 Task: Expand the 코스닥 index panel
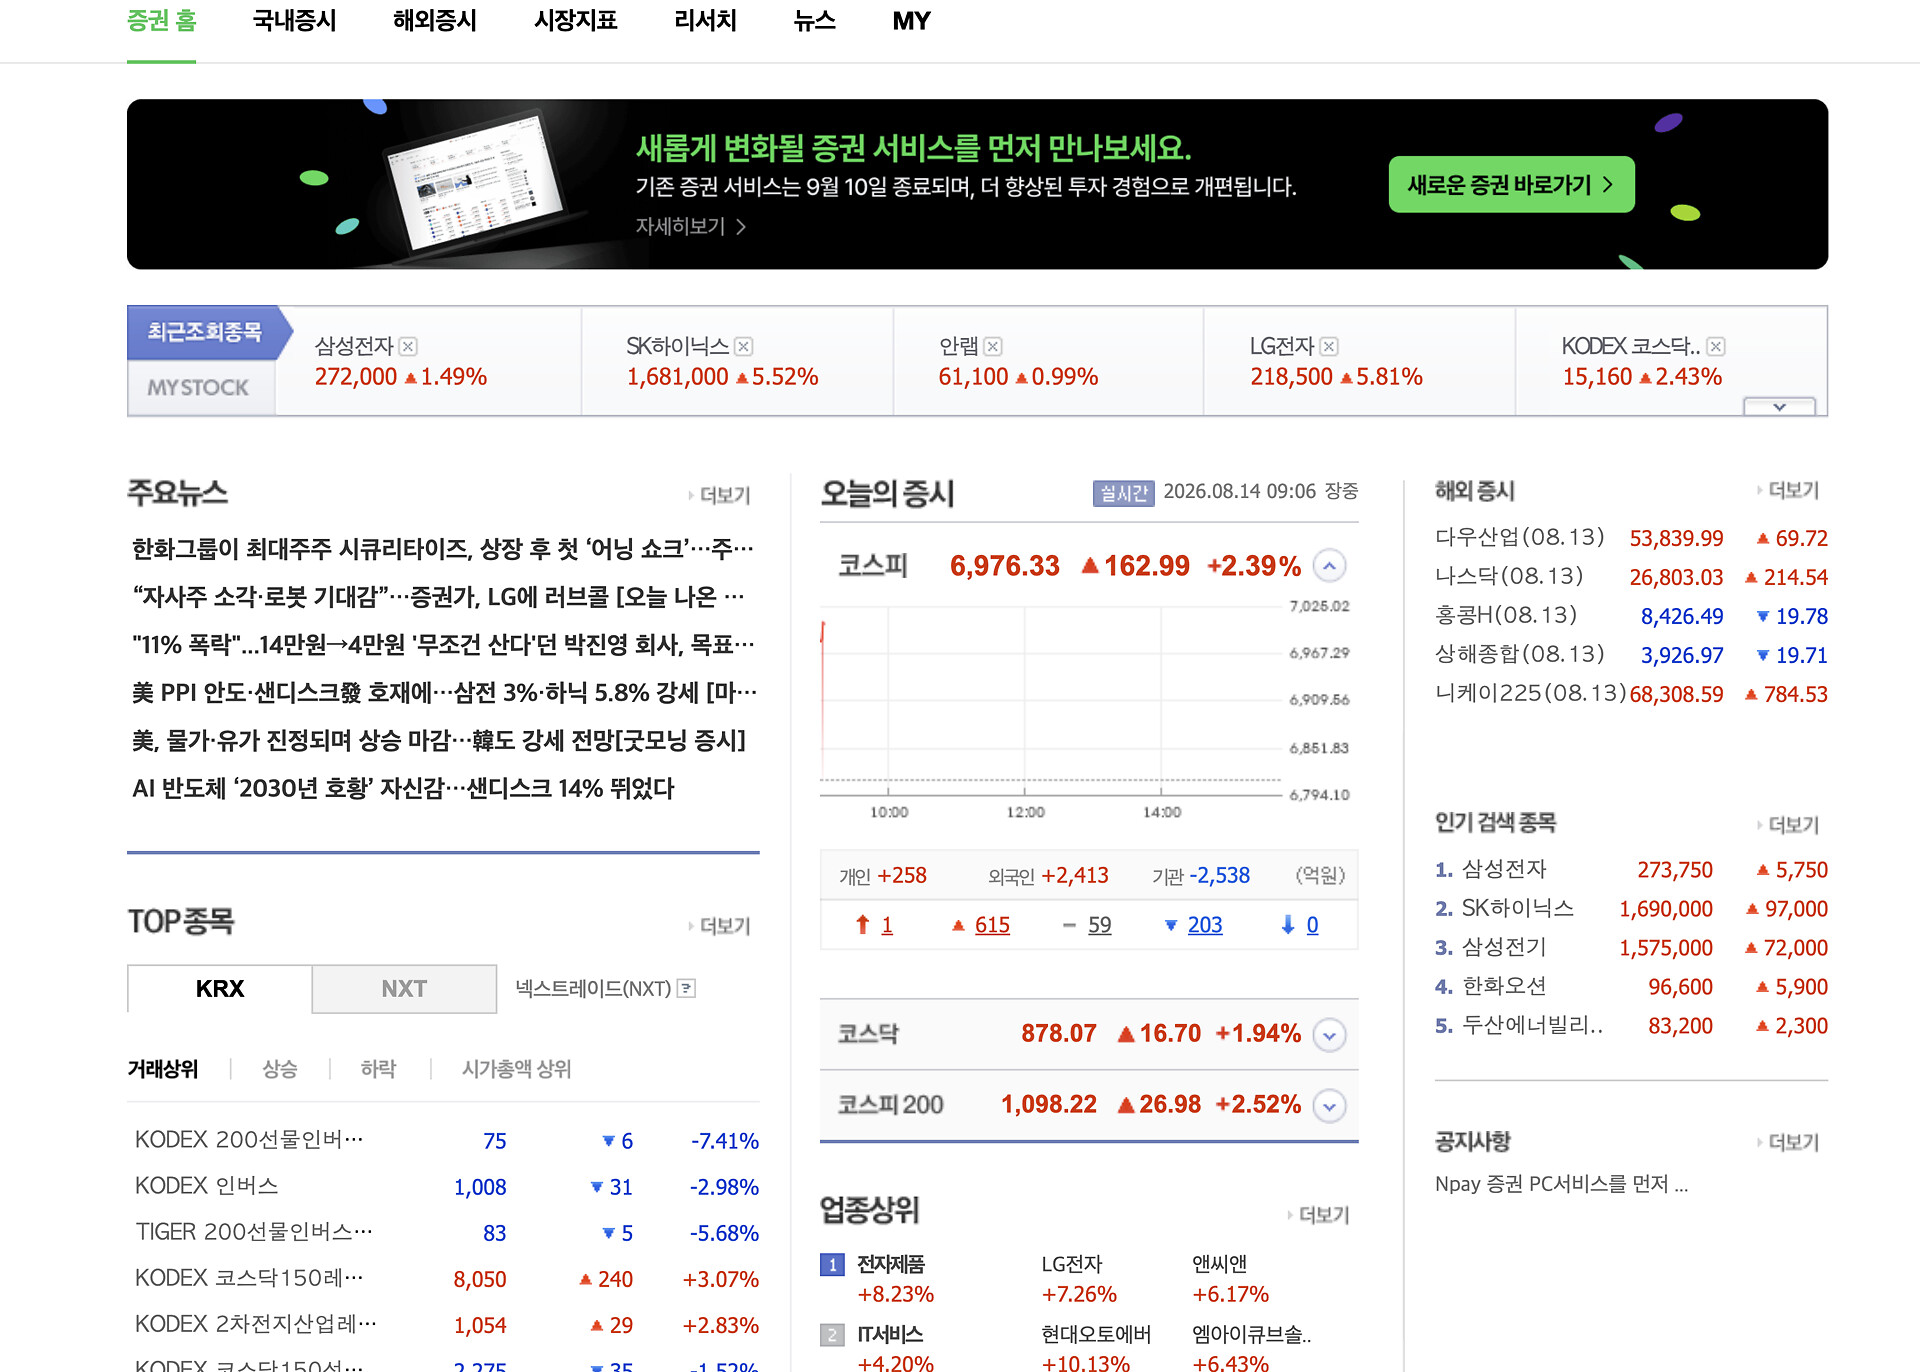pos(1329,1034)
